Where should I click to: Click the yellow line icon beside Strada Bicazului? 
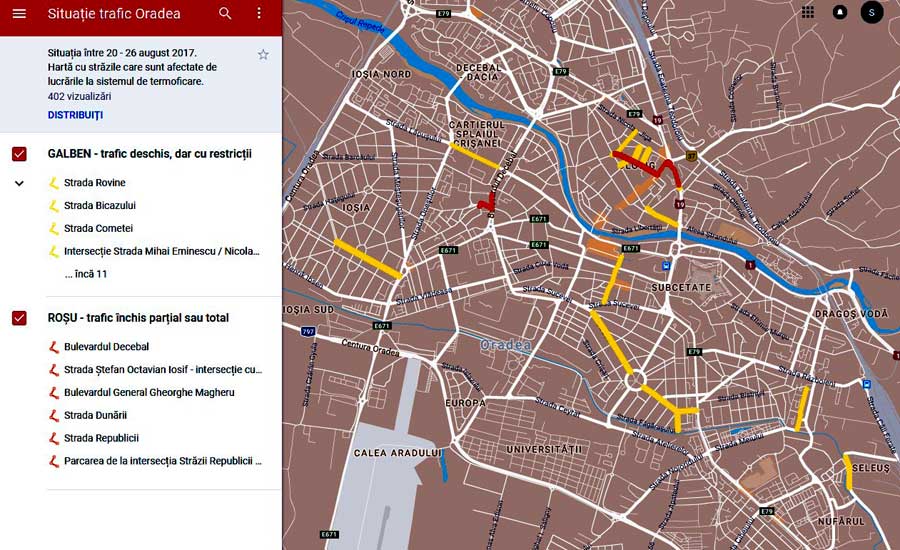pyautogui.click(x=54, y=206)
